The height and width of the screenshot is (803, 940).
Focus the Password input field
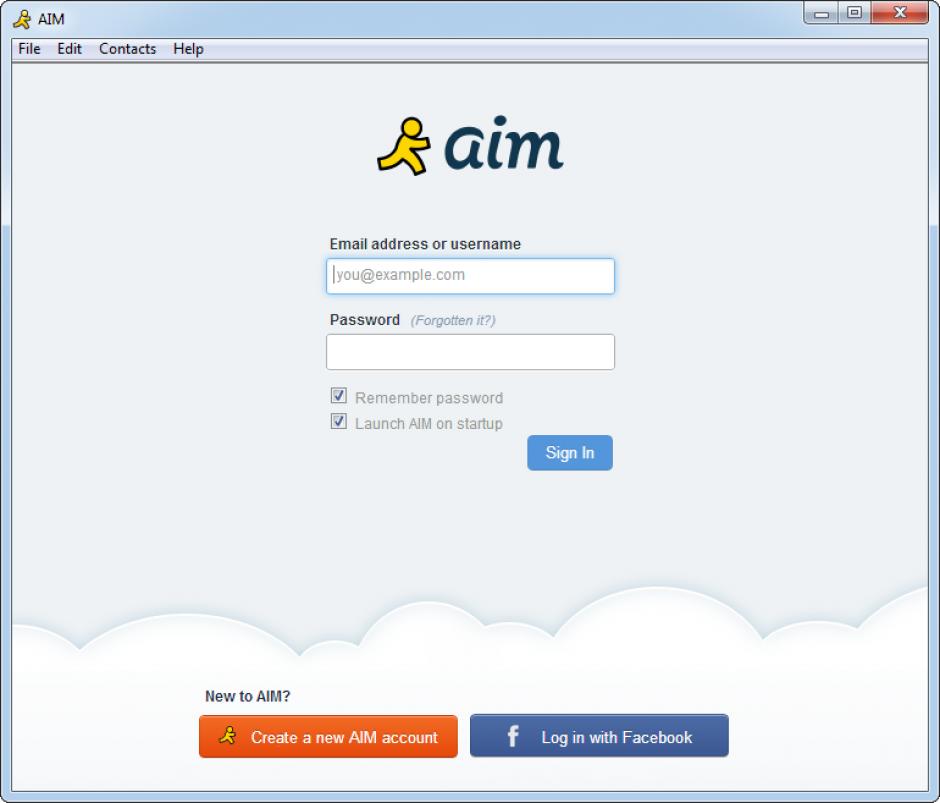point(470,352)
